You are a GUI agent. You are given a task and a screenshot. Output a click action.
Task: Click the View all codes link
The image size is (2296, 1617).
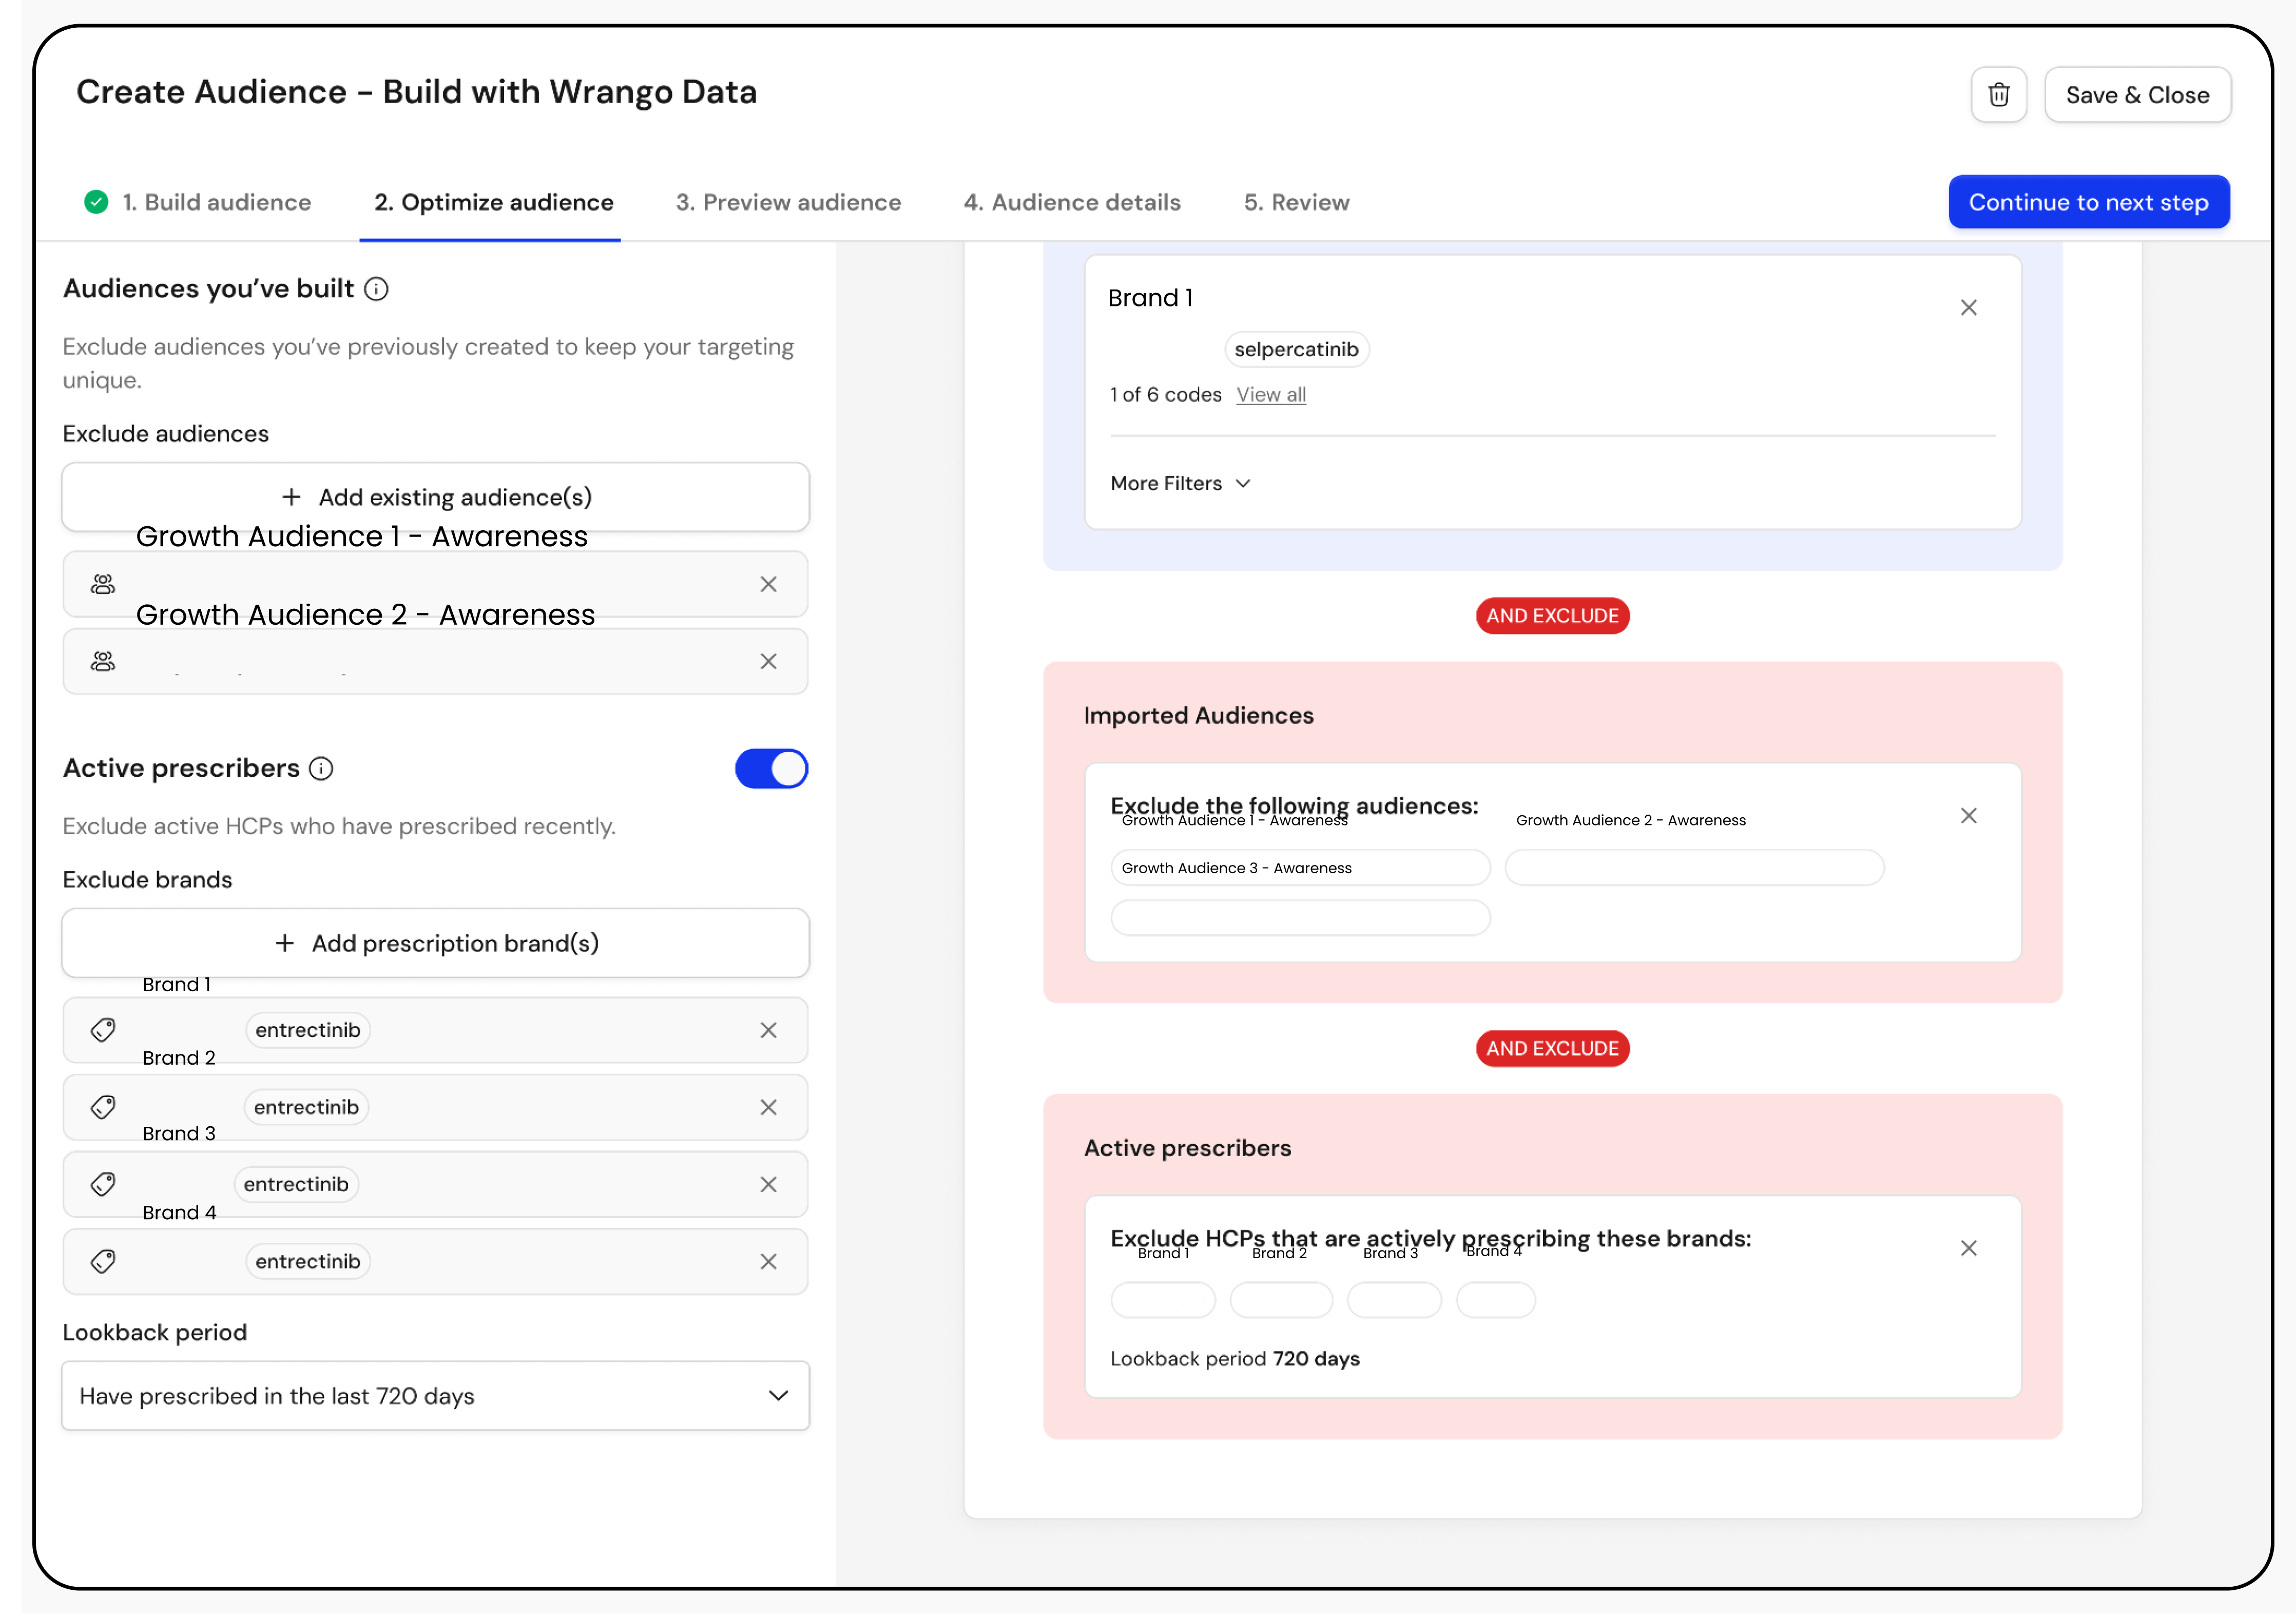[x=1270, y=395]
